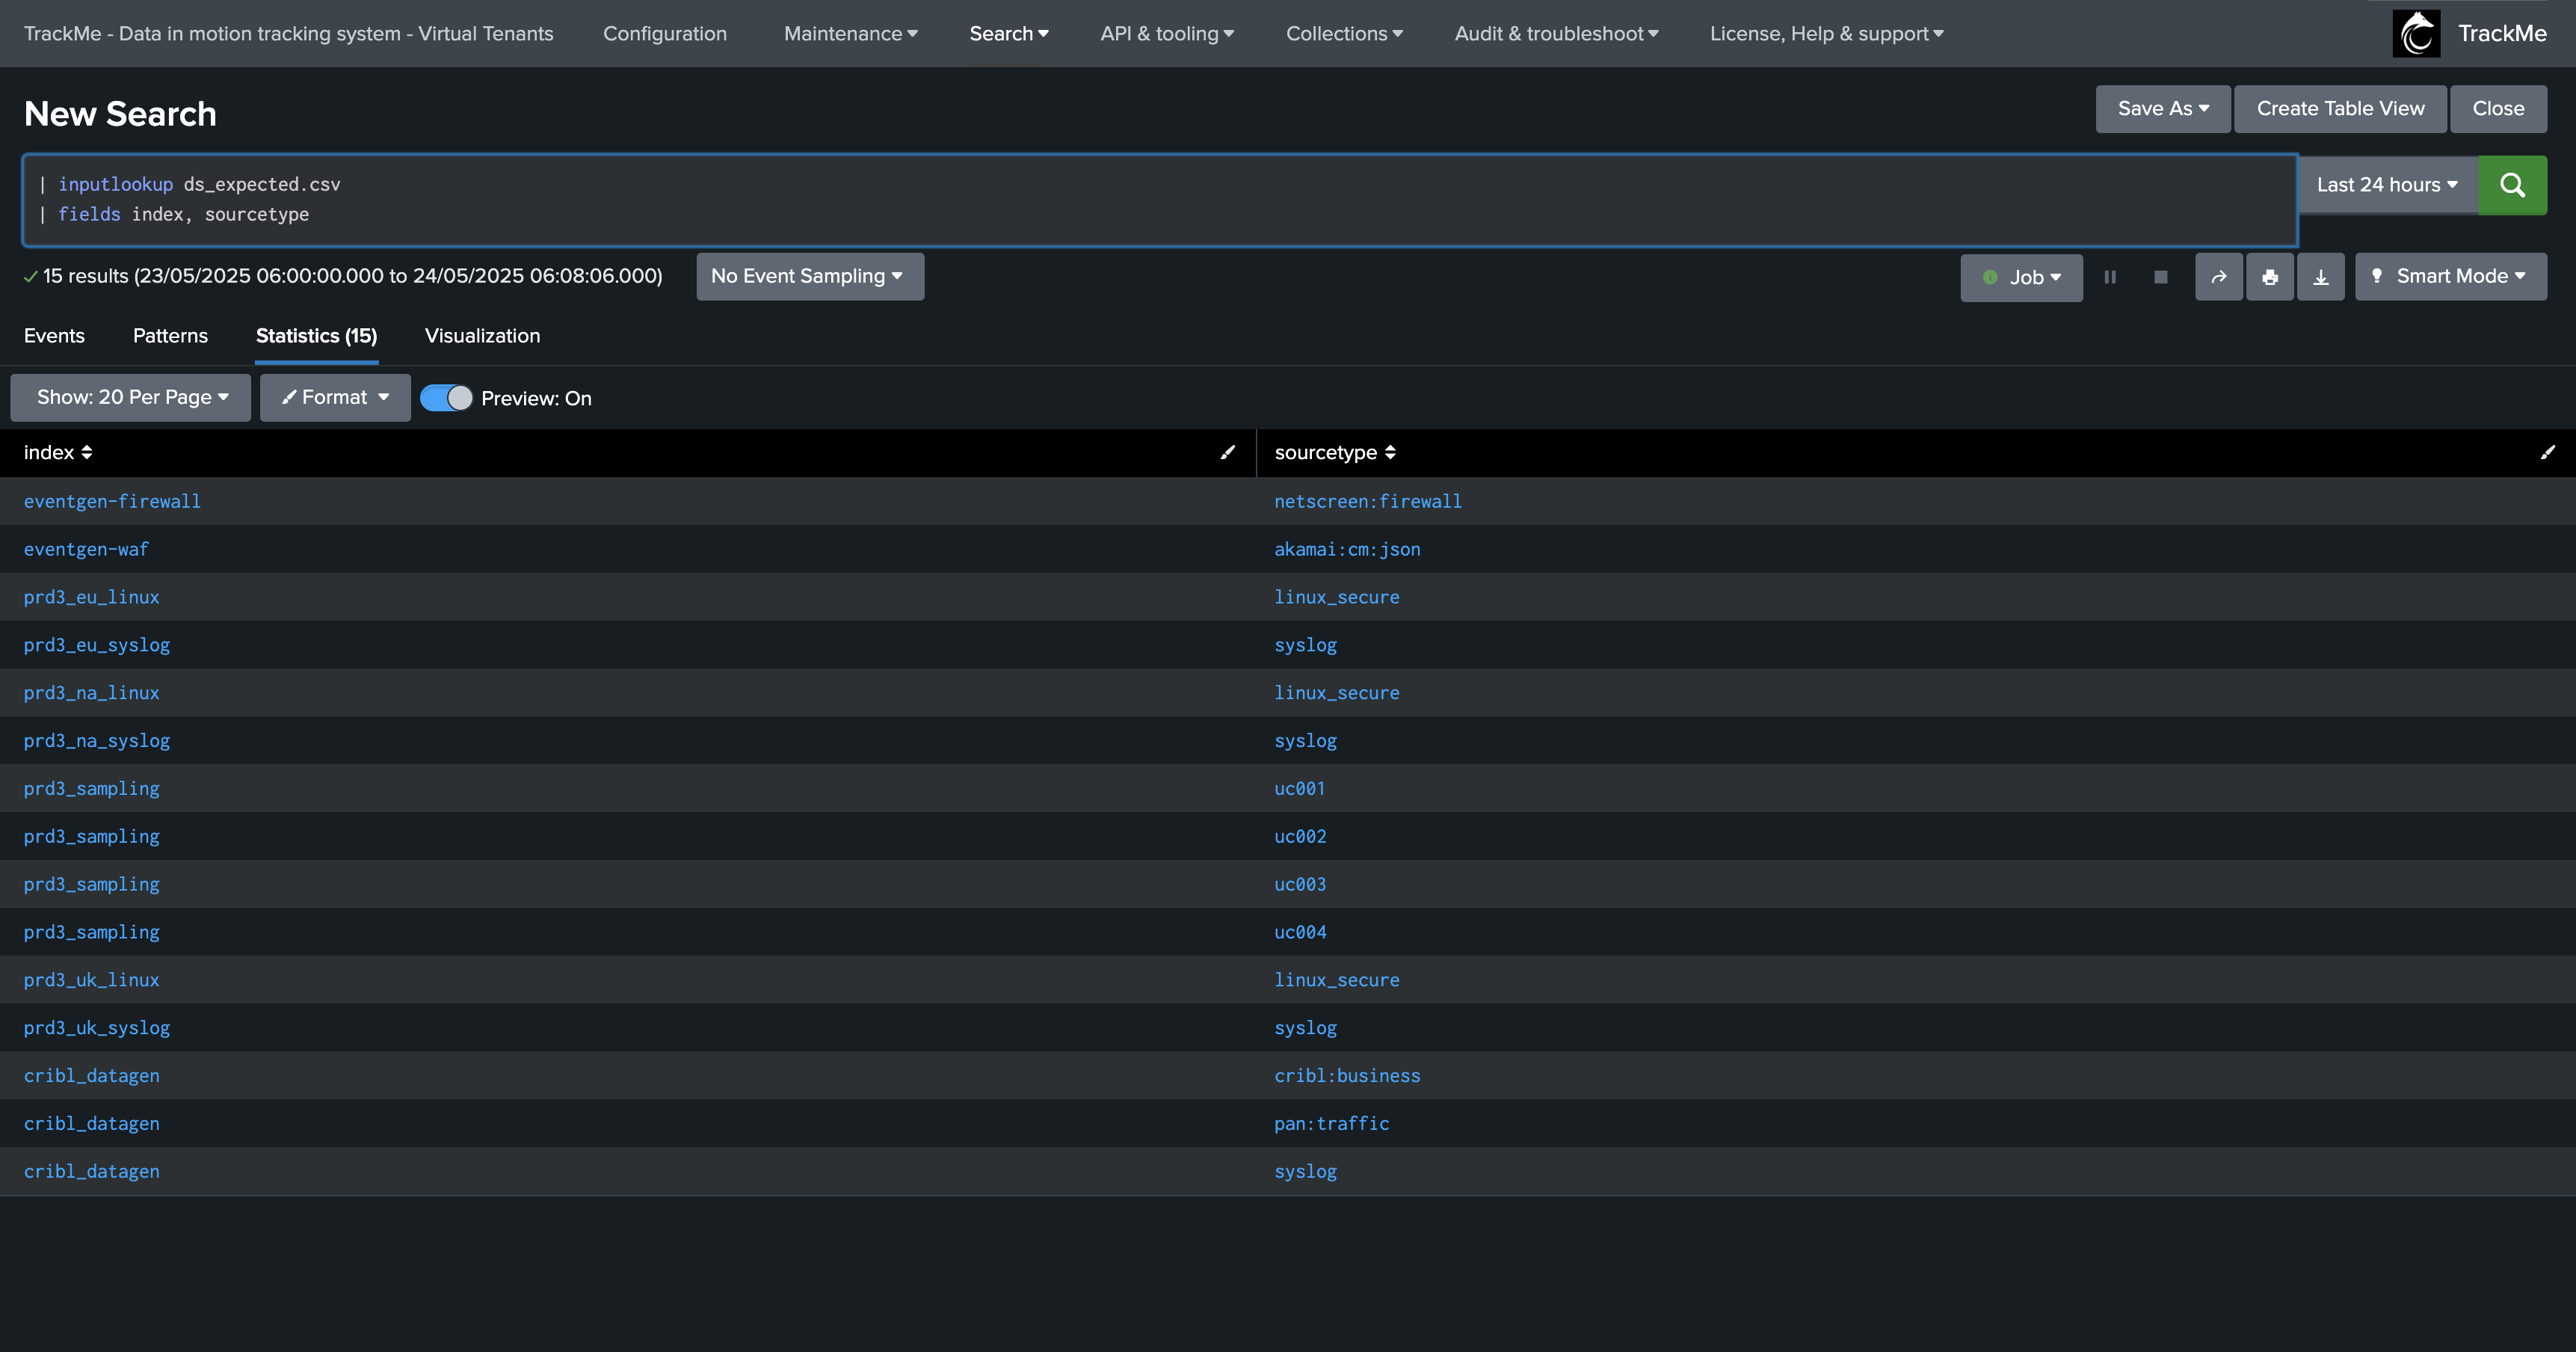Click the Create Table View button
The image size is (2576, 1352).
[x=2339, y=109]
